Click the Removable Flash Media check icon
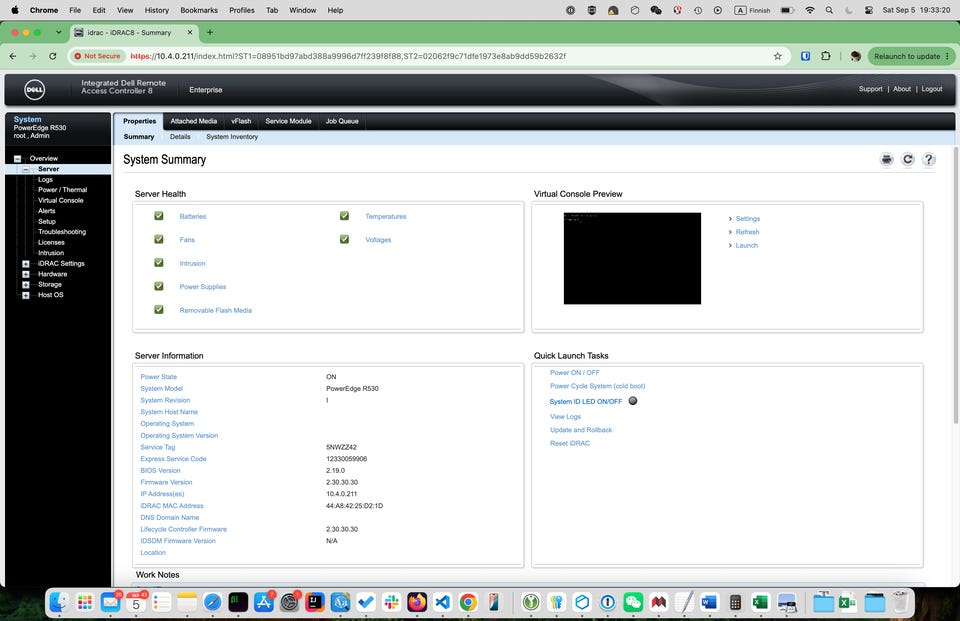 point(159,309)
